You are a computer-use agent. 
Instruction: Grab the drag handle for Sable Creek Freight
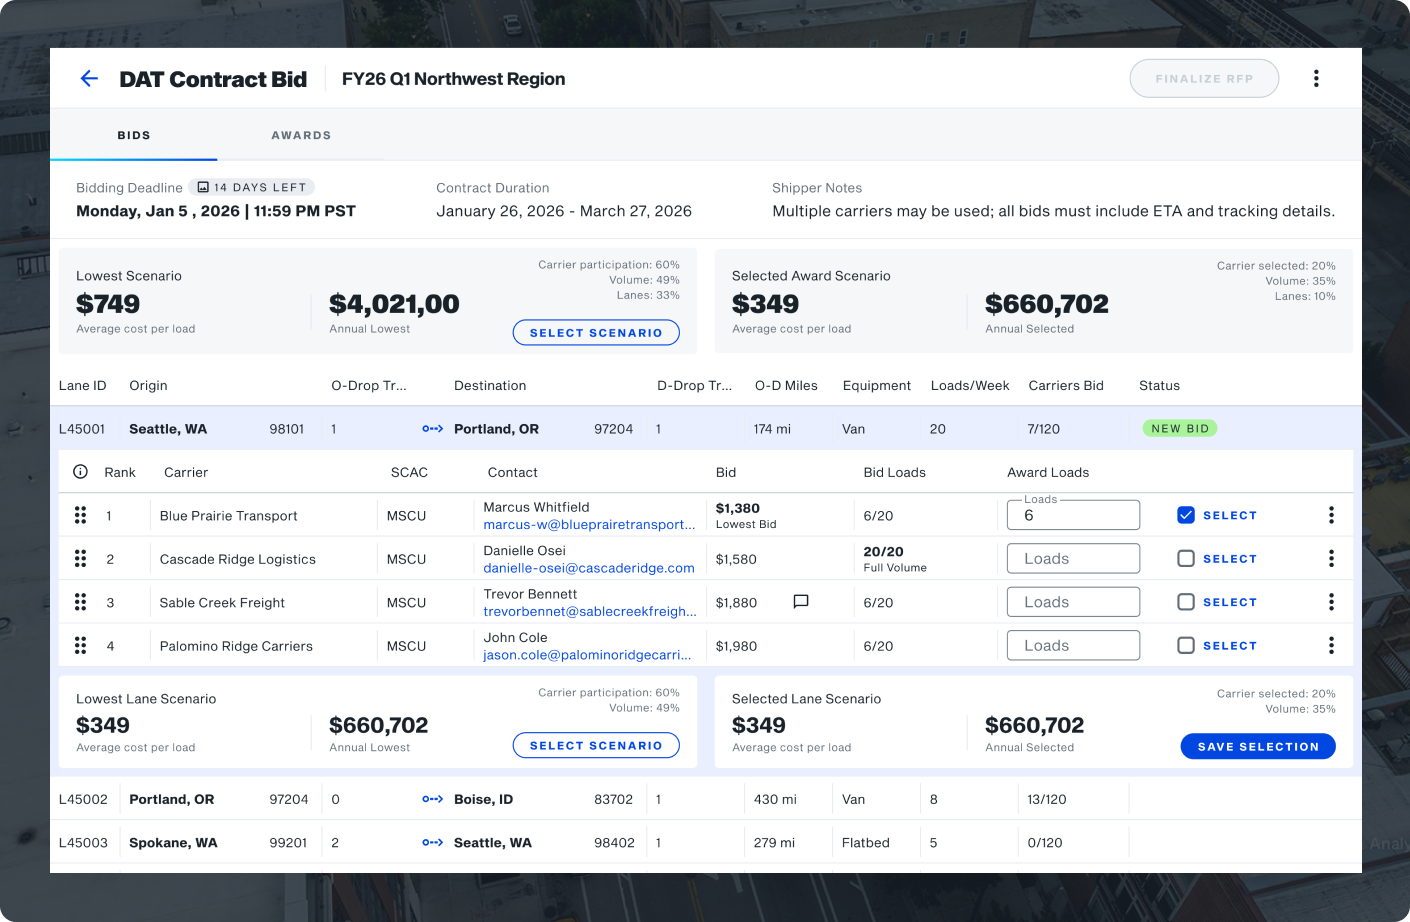coord(80,602)
